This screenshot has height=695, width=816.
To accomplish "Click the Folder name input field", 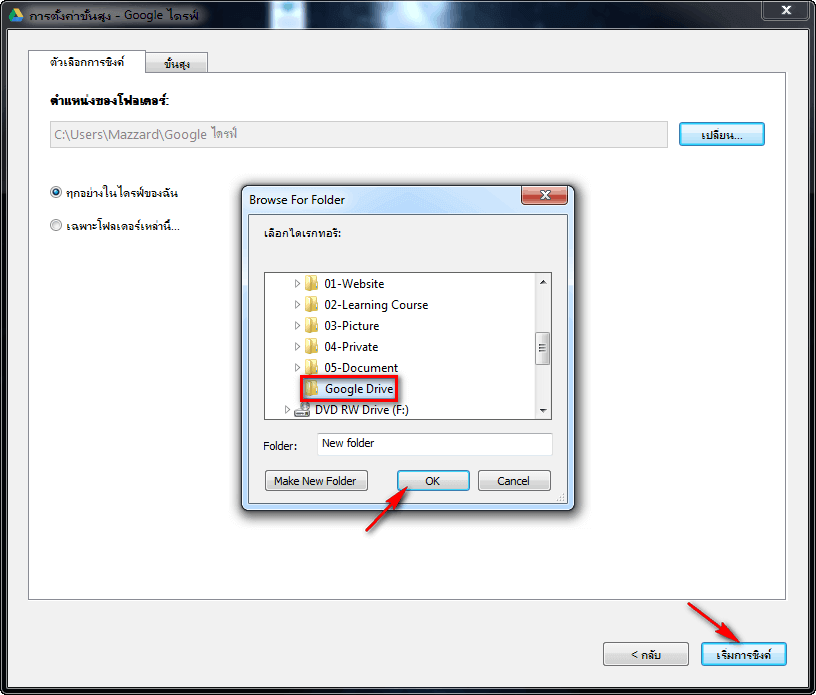I will point(435,444).
